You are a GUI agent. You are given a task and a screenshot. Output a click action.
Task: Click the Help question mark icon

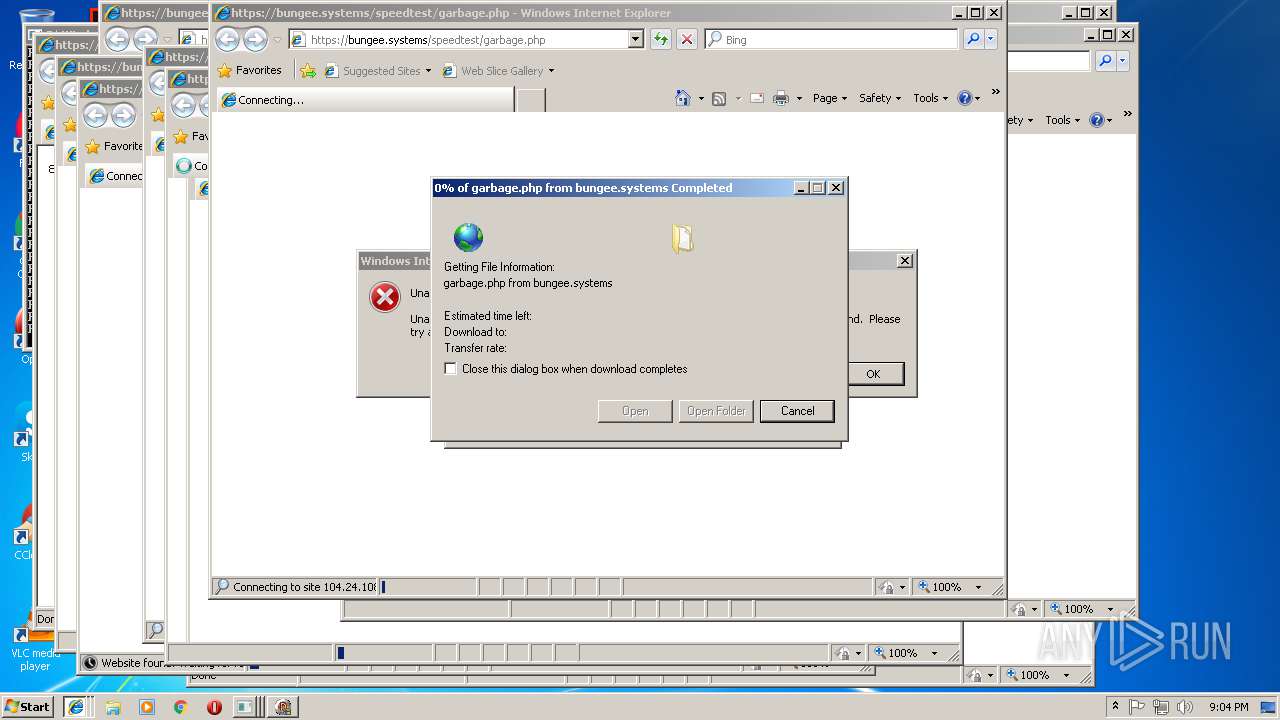[964, 98]
